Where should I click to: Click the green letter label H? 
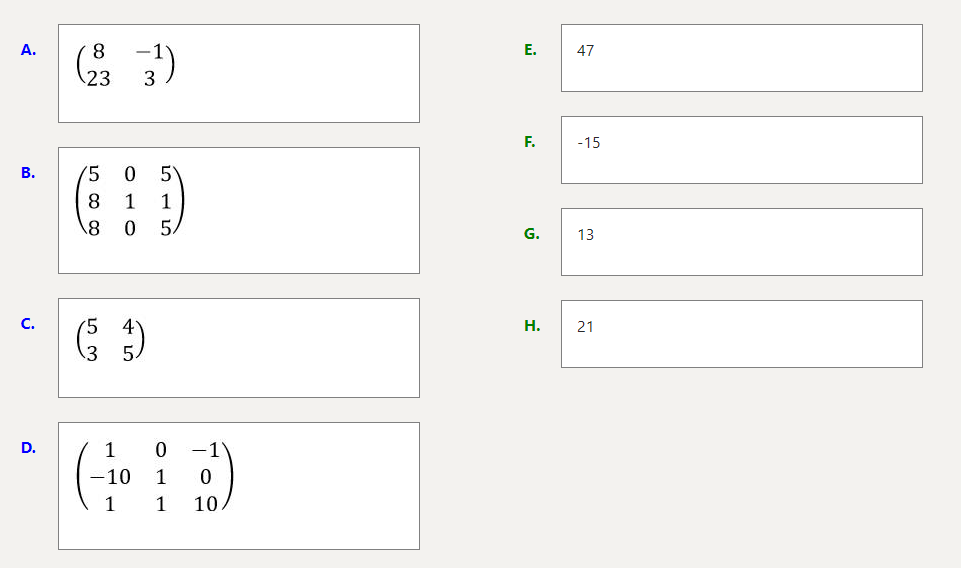[532, 326]
